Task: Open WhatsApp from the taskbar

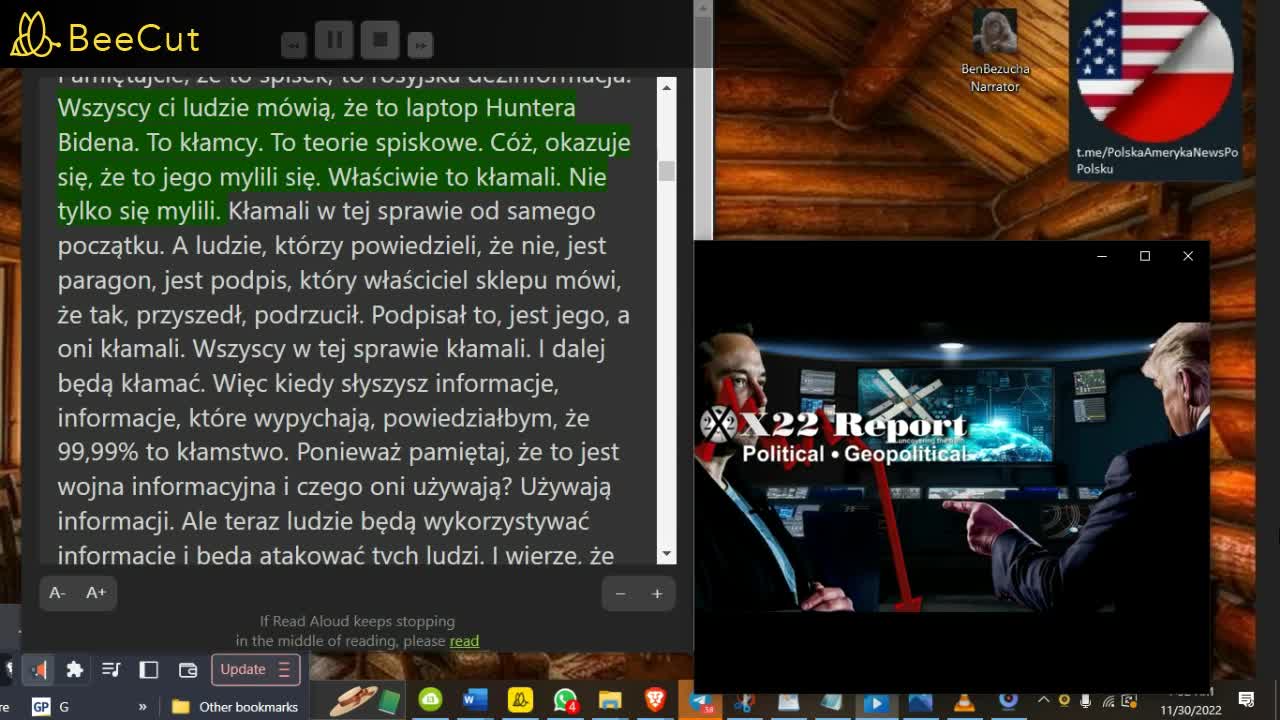Action: pyautogui.click(x=565, y=700)
